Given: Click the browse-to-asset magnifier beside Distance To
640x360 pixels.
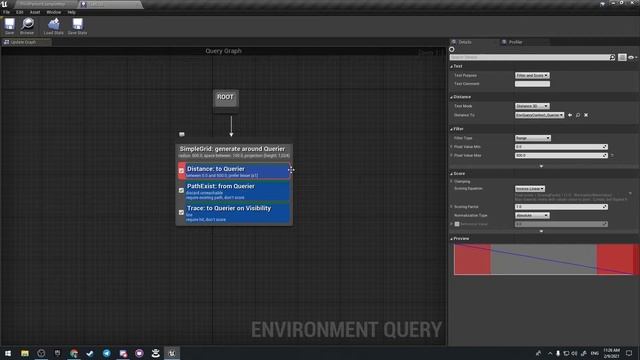Looking at the screenshot, I should point(578,116).
